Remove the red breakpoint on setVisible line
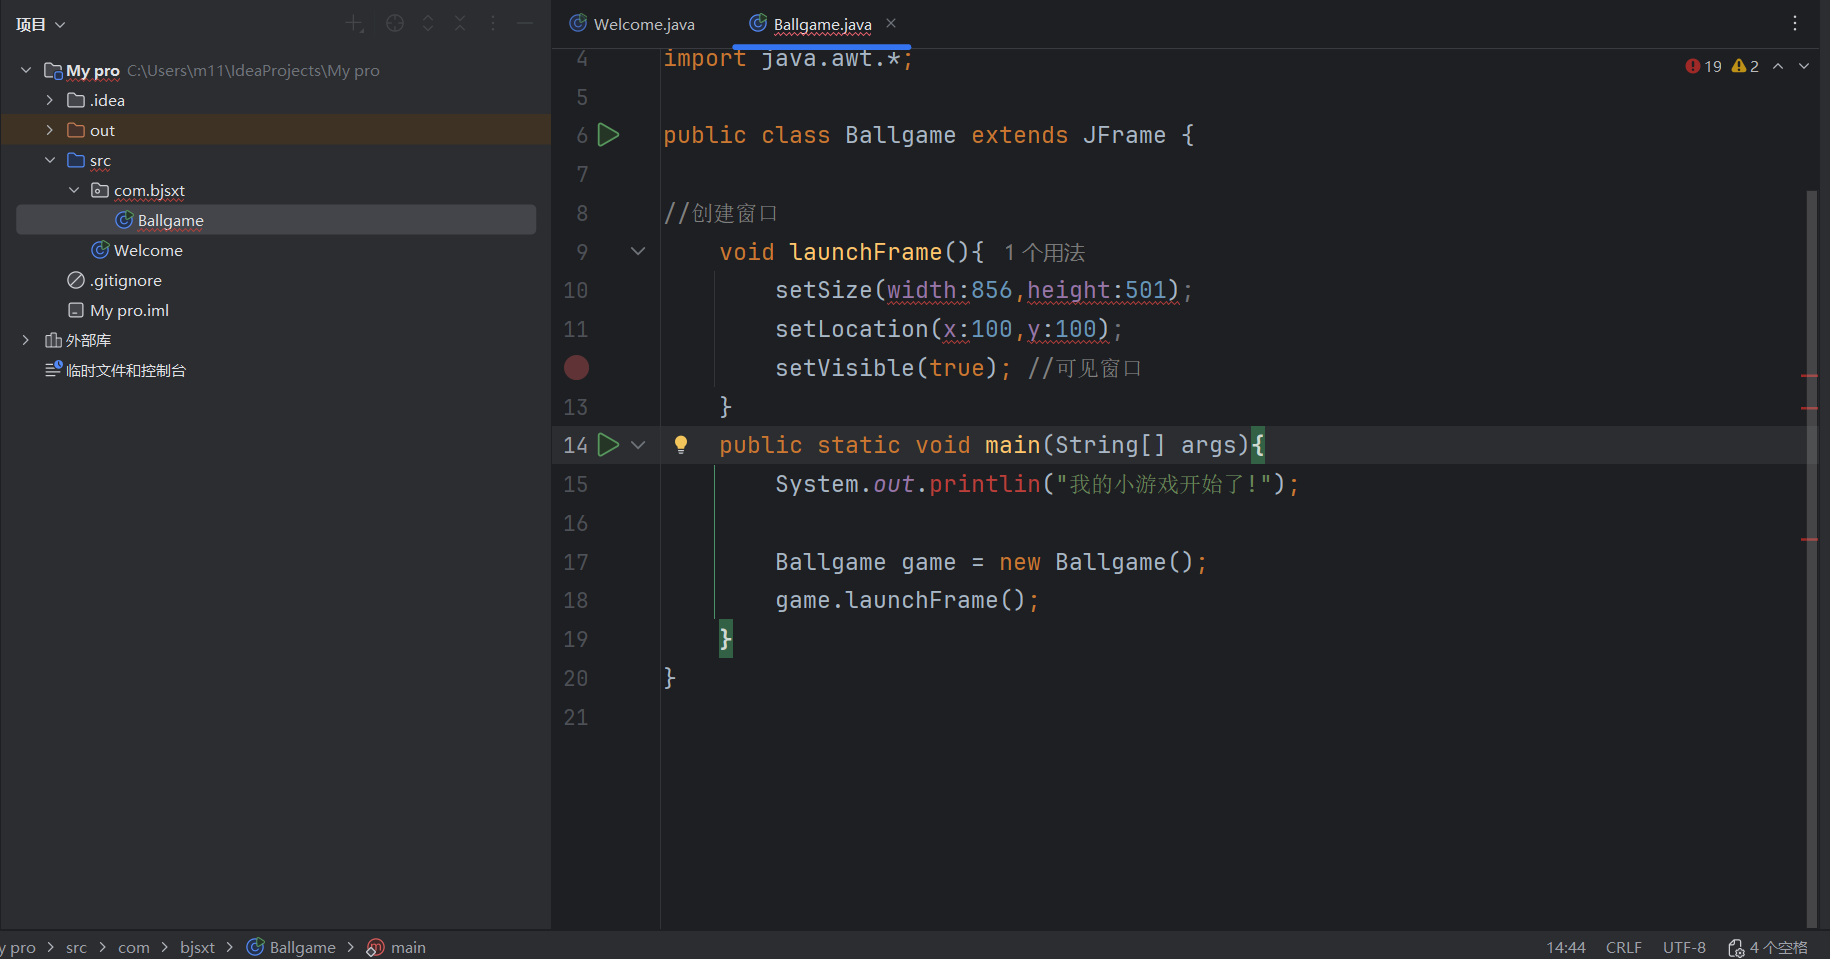Image resolution: width=1830 pixels, height=959 pixels. pyautogui.click(x=576, y=368)
